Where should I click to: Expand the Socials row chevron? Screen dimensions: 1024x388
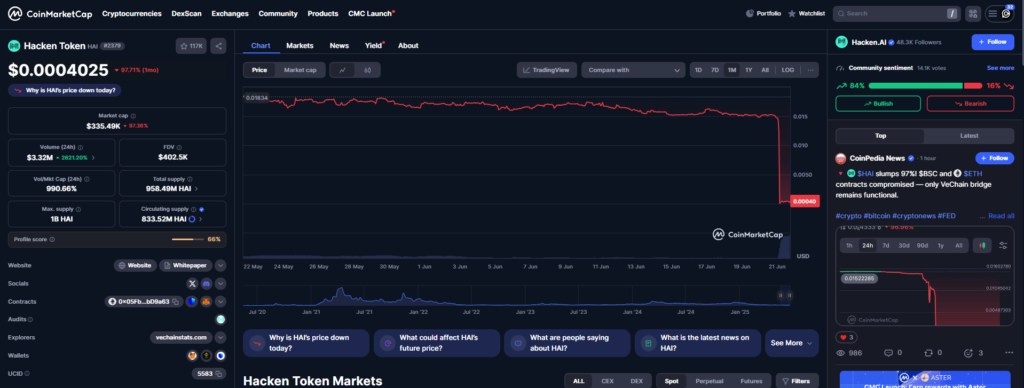(x=221, y=283)
